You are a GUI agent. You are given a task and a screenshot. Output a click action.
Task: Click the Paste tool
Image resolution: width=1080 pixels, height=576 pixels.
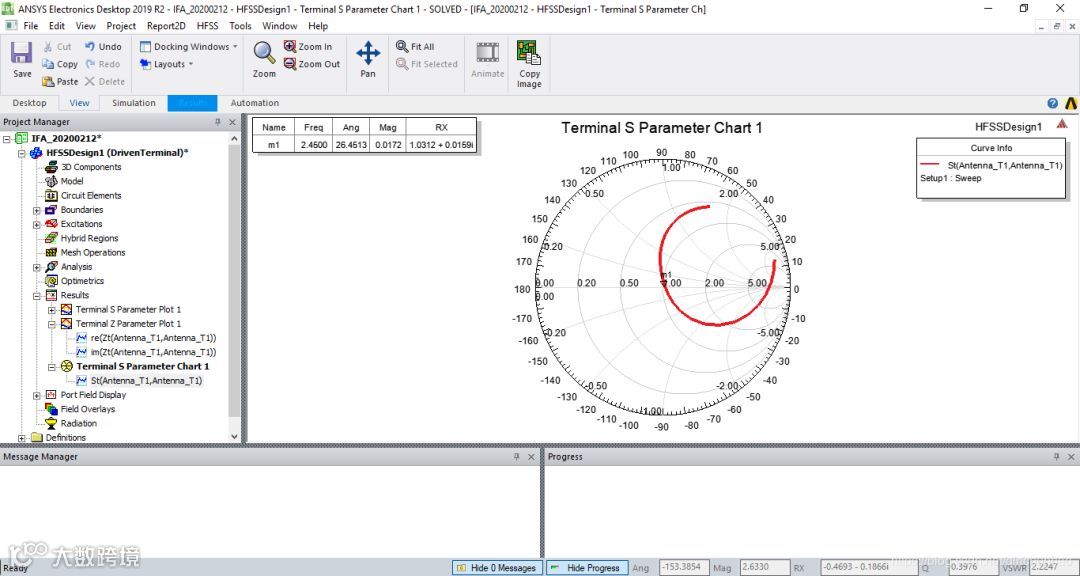(60, 81)
